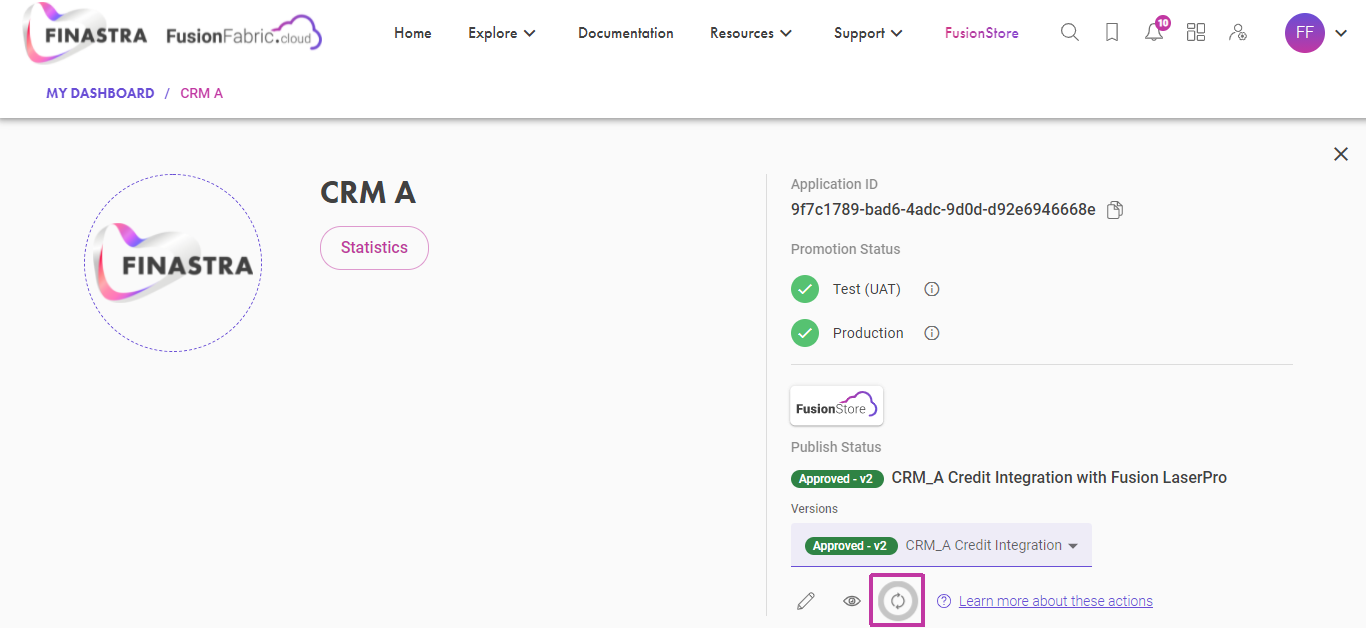Click the CRM A application heading
The height and width of the screenshot is (628, 1366).
pos(367,193)
